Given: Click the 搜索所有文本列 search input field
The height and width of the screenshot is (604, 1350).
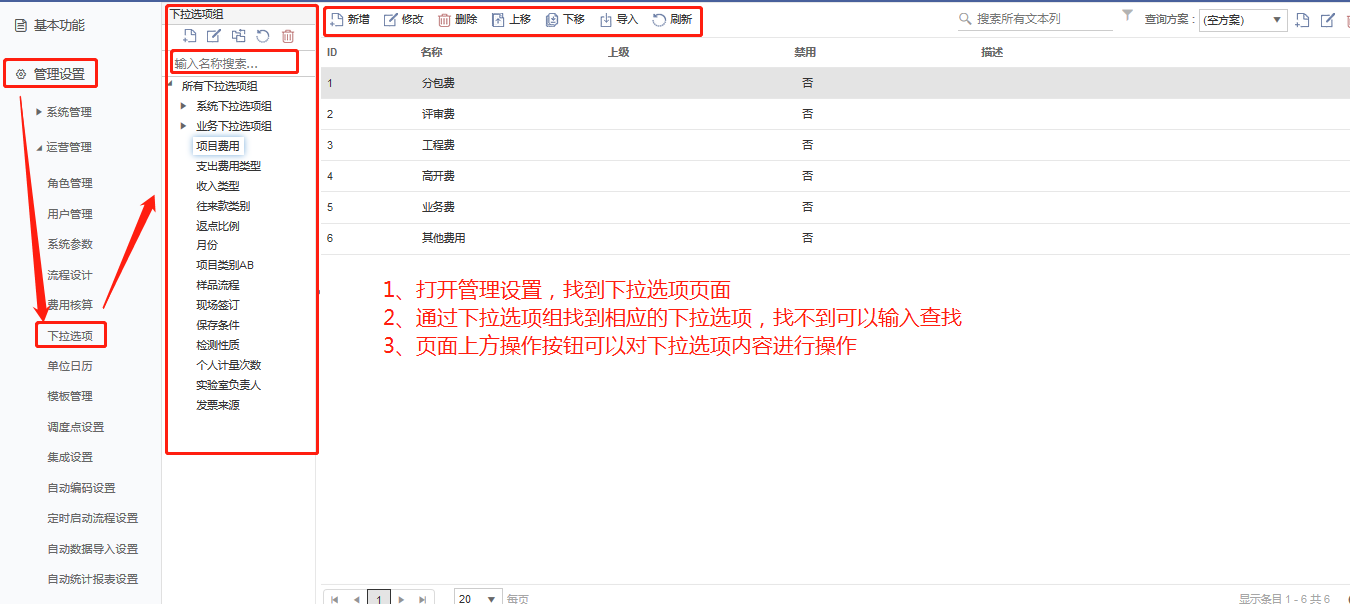Looking at the screenshot, I should pyautogui.click(x=1035, y=17).
